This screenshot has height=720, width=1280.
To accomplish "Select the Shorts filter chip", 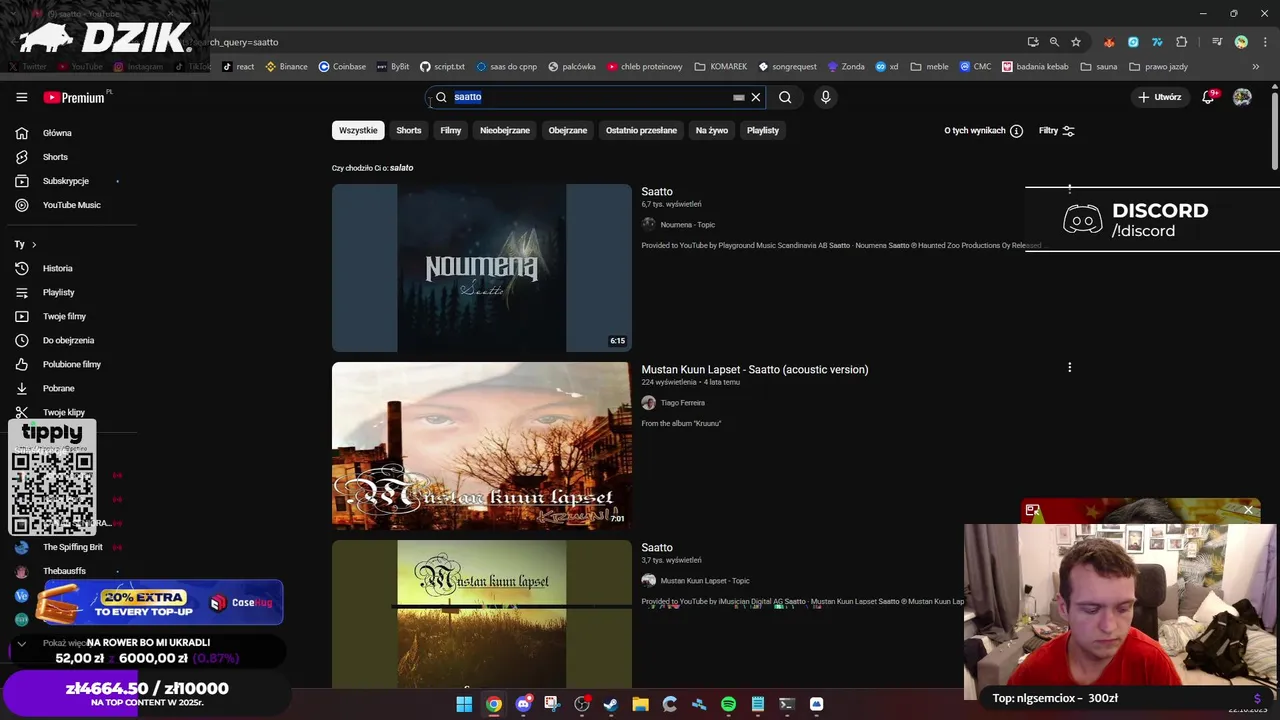I will pyautogui.click(x=409, y=130).
